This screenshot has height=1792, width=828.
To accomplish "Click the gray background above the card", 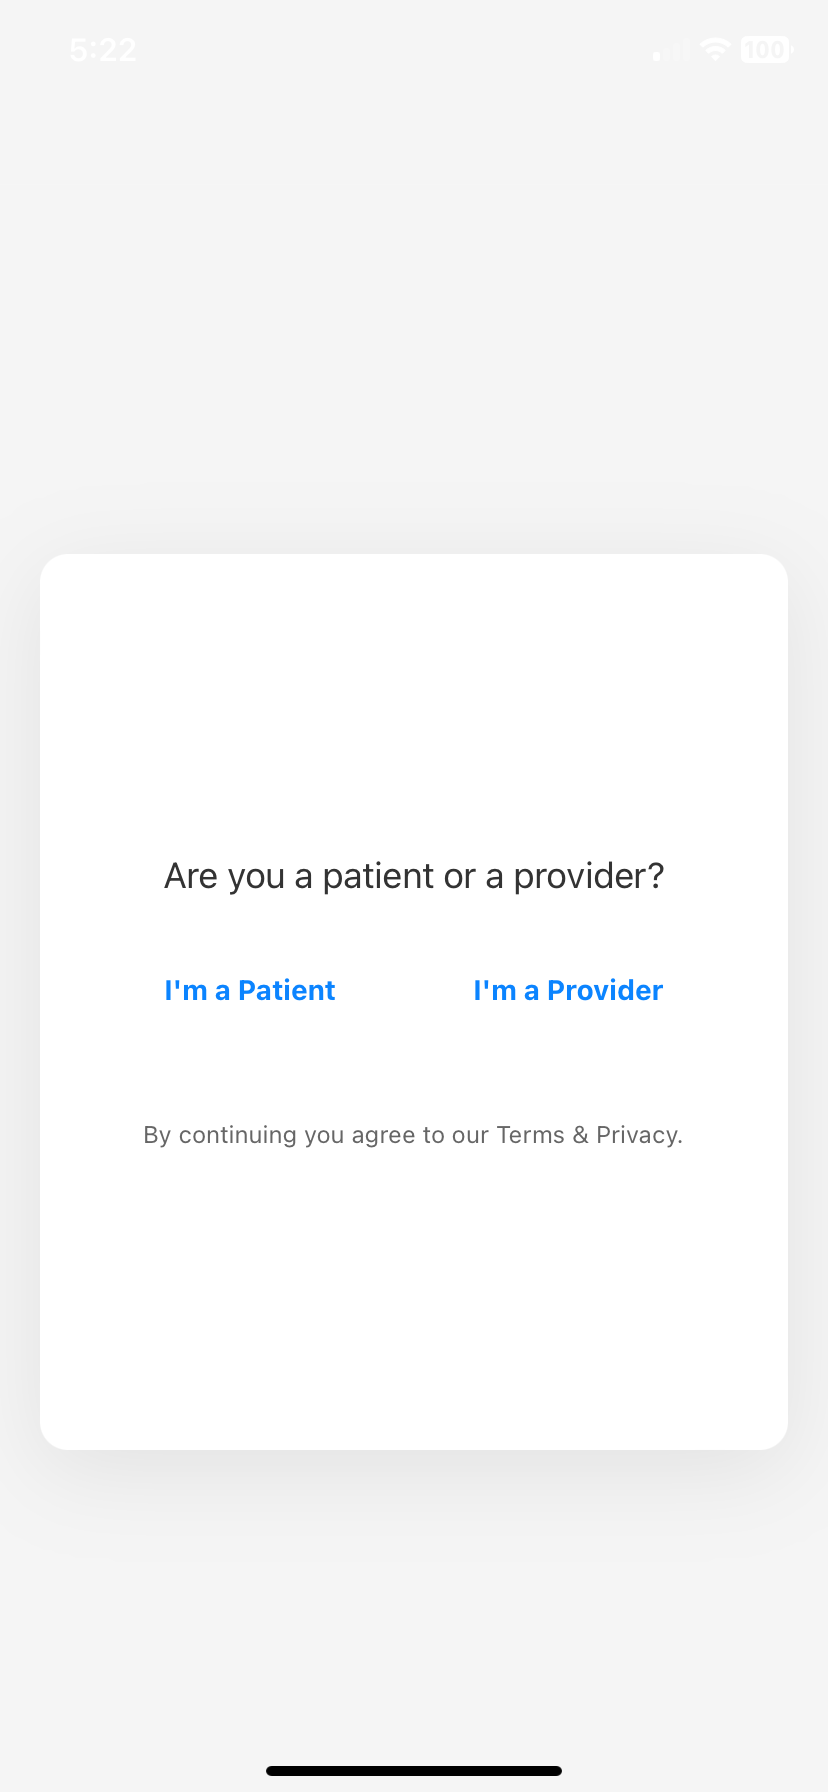I will pyautogui.click(x=414, y=300).
